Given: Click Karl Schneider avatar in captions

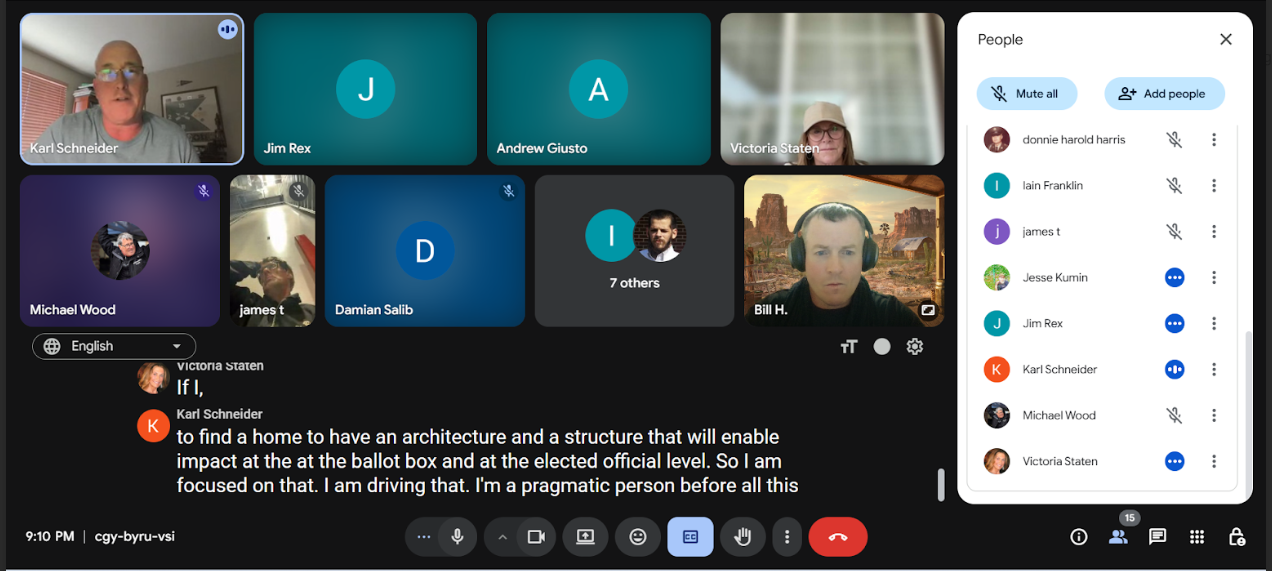Looking at the screenshot, I should coord(153,425).
